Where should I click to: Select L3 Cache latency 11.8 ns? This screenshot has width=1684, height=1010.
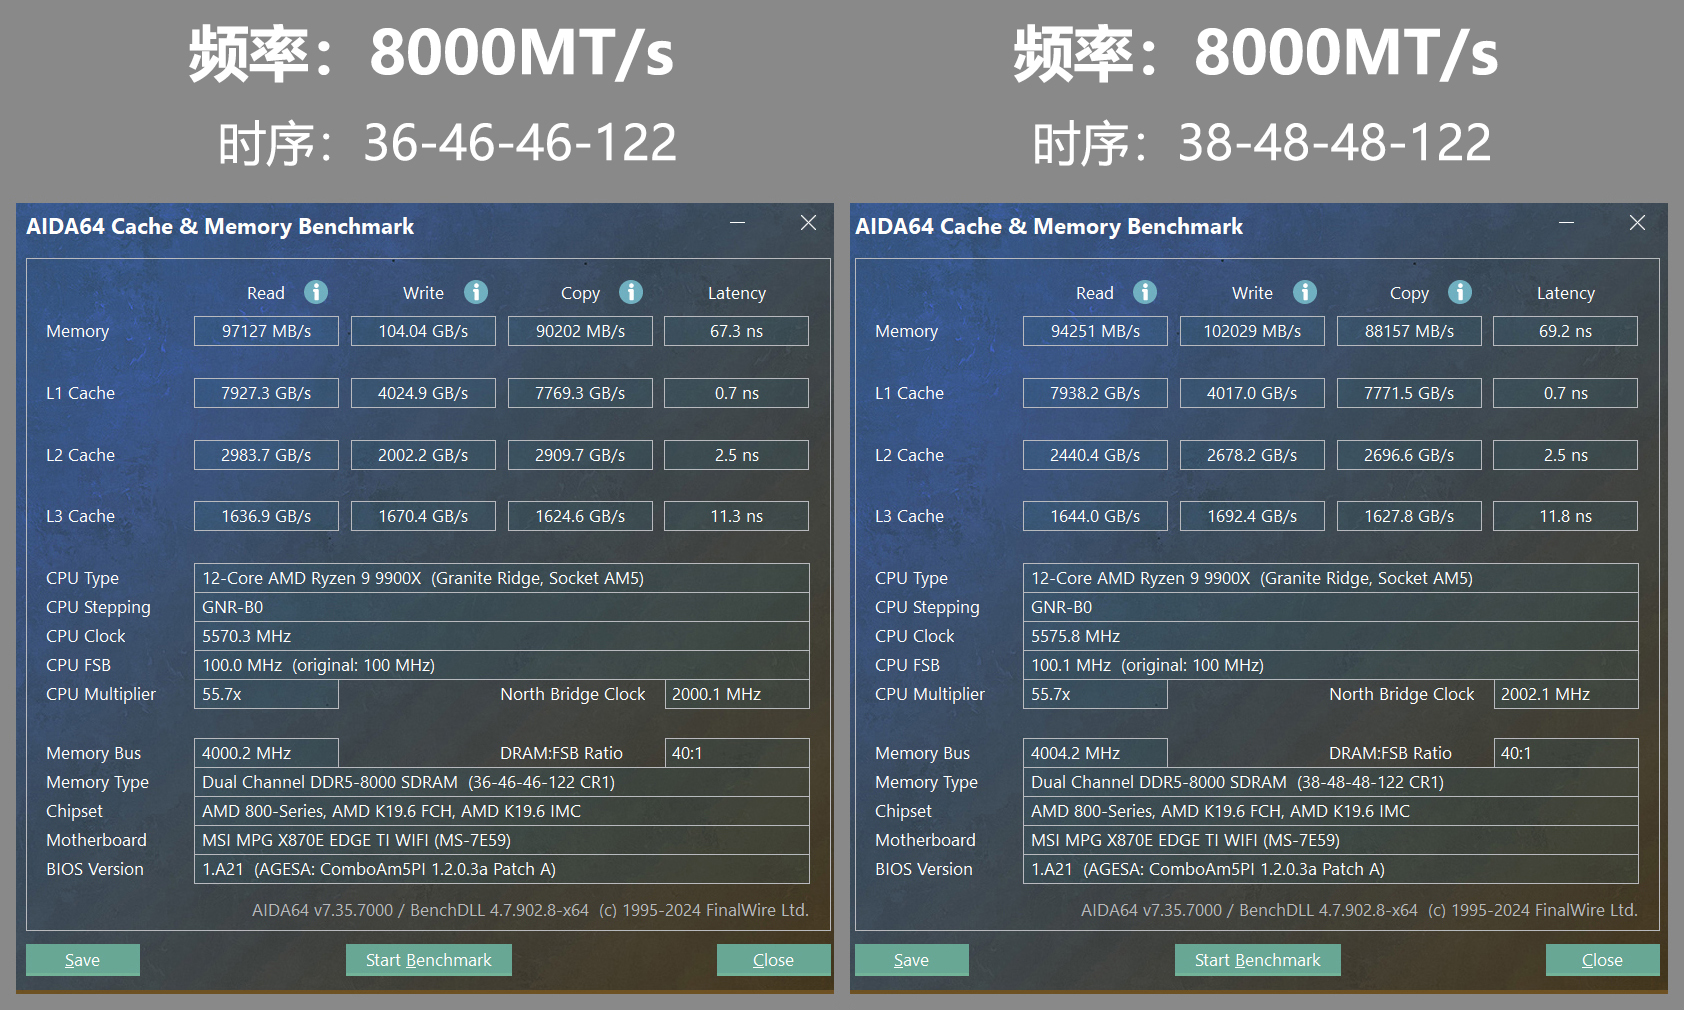click(1566, 516)
